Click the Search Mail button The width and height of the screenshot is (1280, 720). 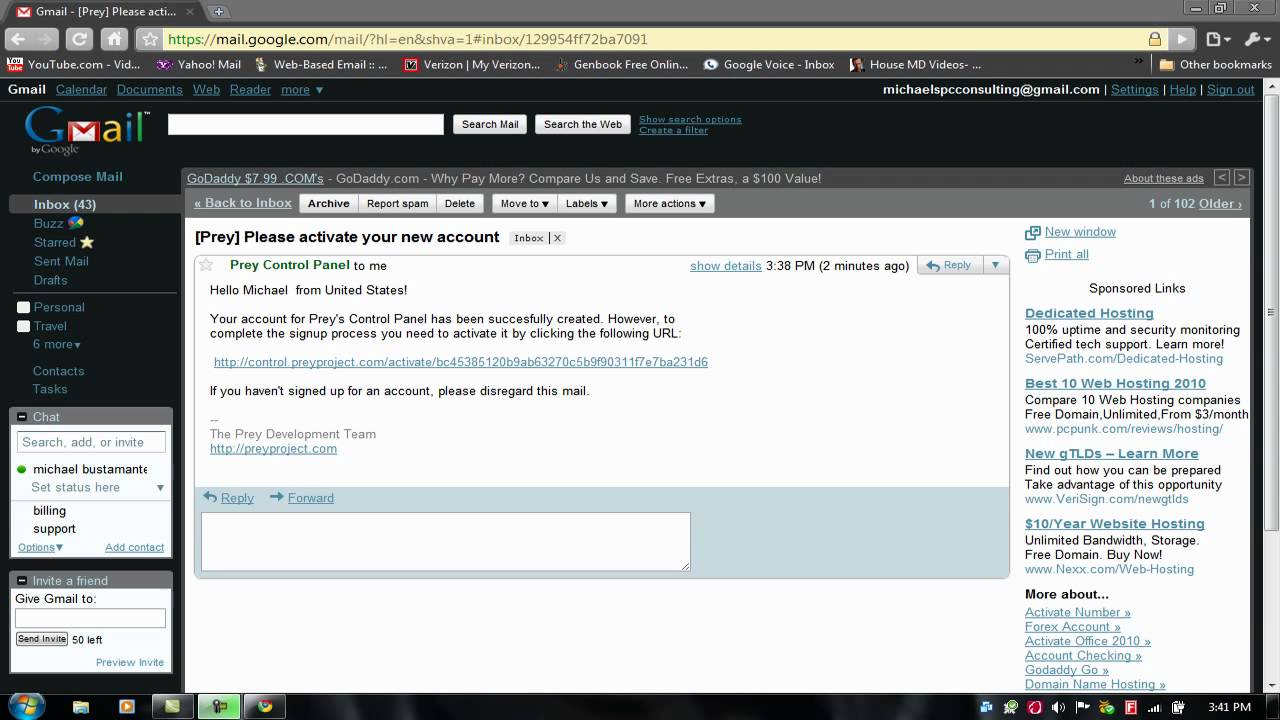490,124
